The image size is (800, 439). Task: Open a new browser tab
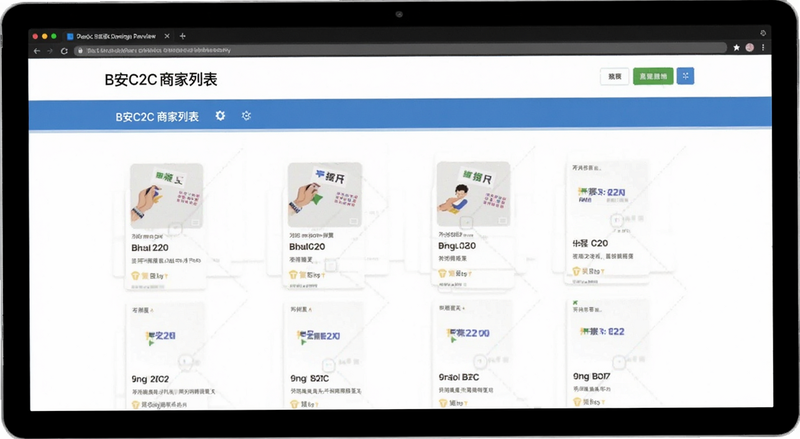pyautogui.click(x=183, y=36)
